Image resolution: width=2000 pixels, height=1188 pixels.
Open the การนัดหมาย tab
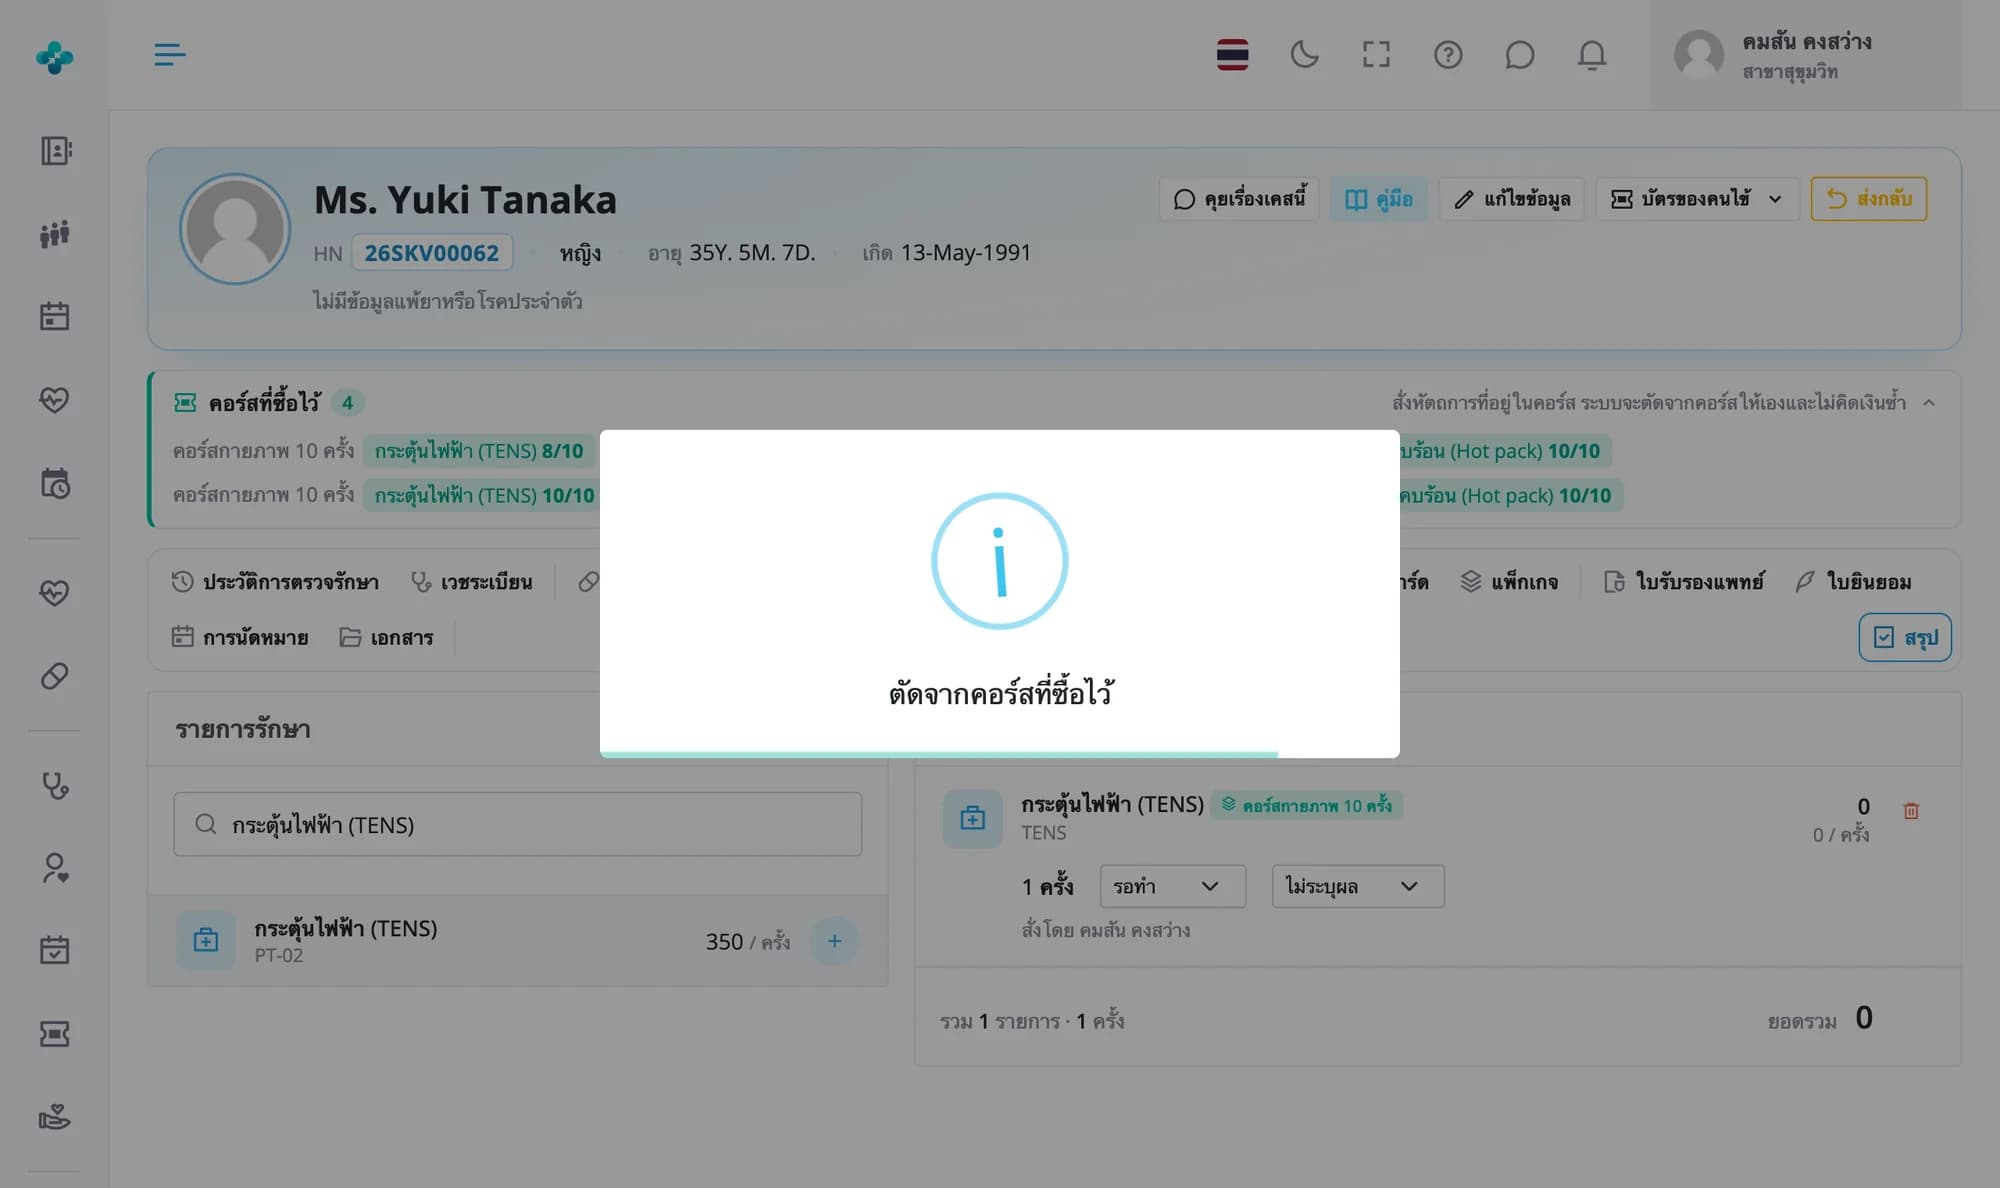point(240,637)
